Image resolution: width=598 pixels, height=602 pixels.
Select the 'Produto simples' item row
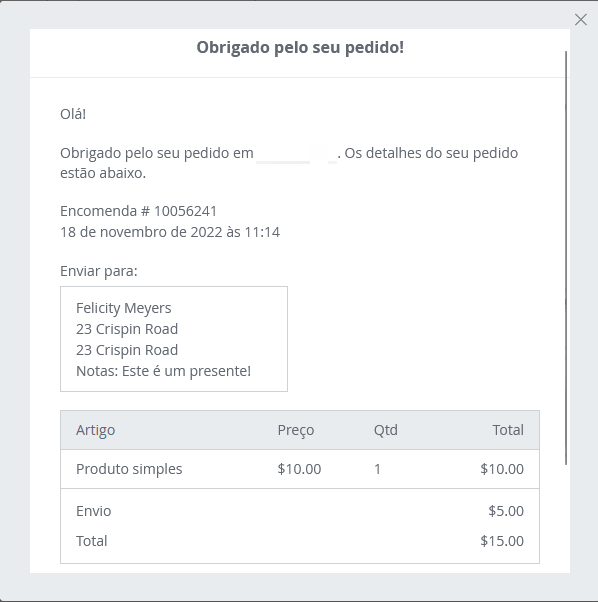[x=300, y=469]
